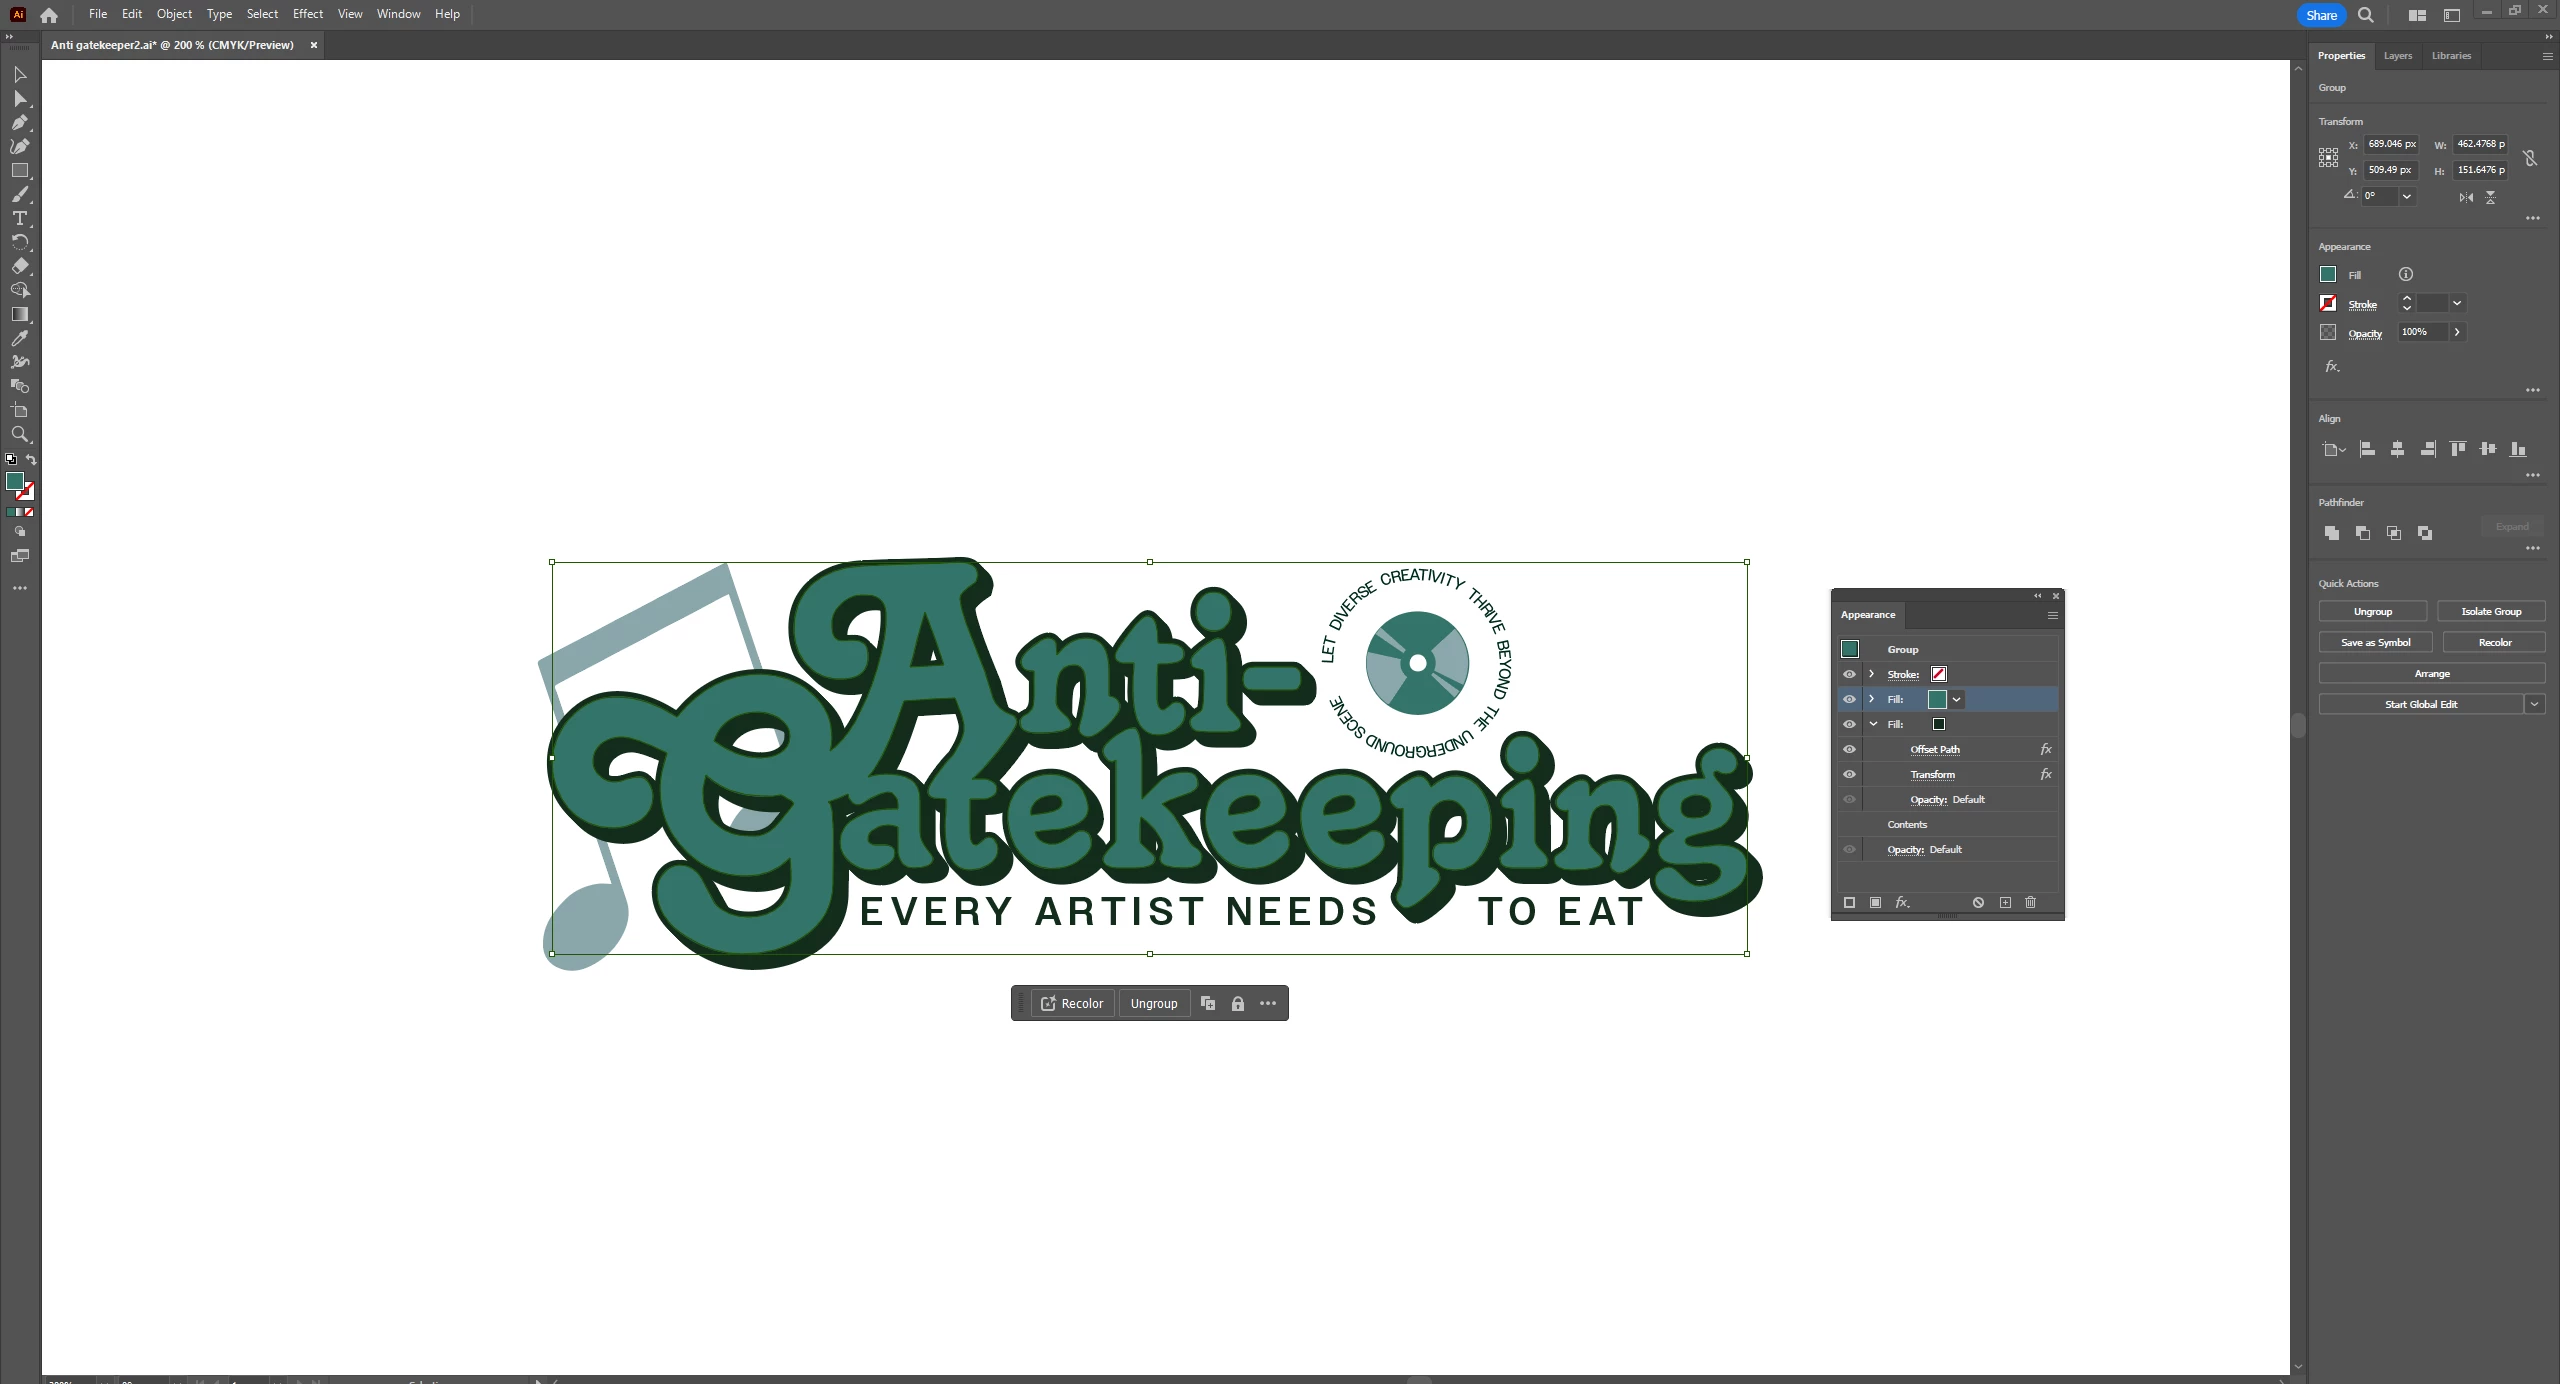This screenshot has width=2560, height=1384.
Task: Select the Type tool
Action: (x=19, y=218)
